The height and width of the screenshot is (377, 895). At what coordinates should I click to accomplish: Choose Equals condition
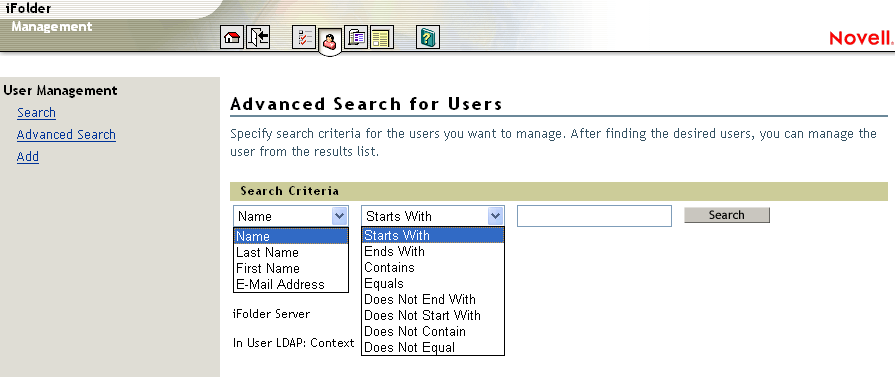click(x=433, y=283)
